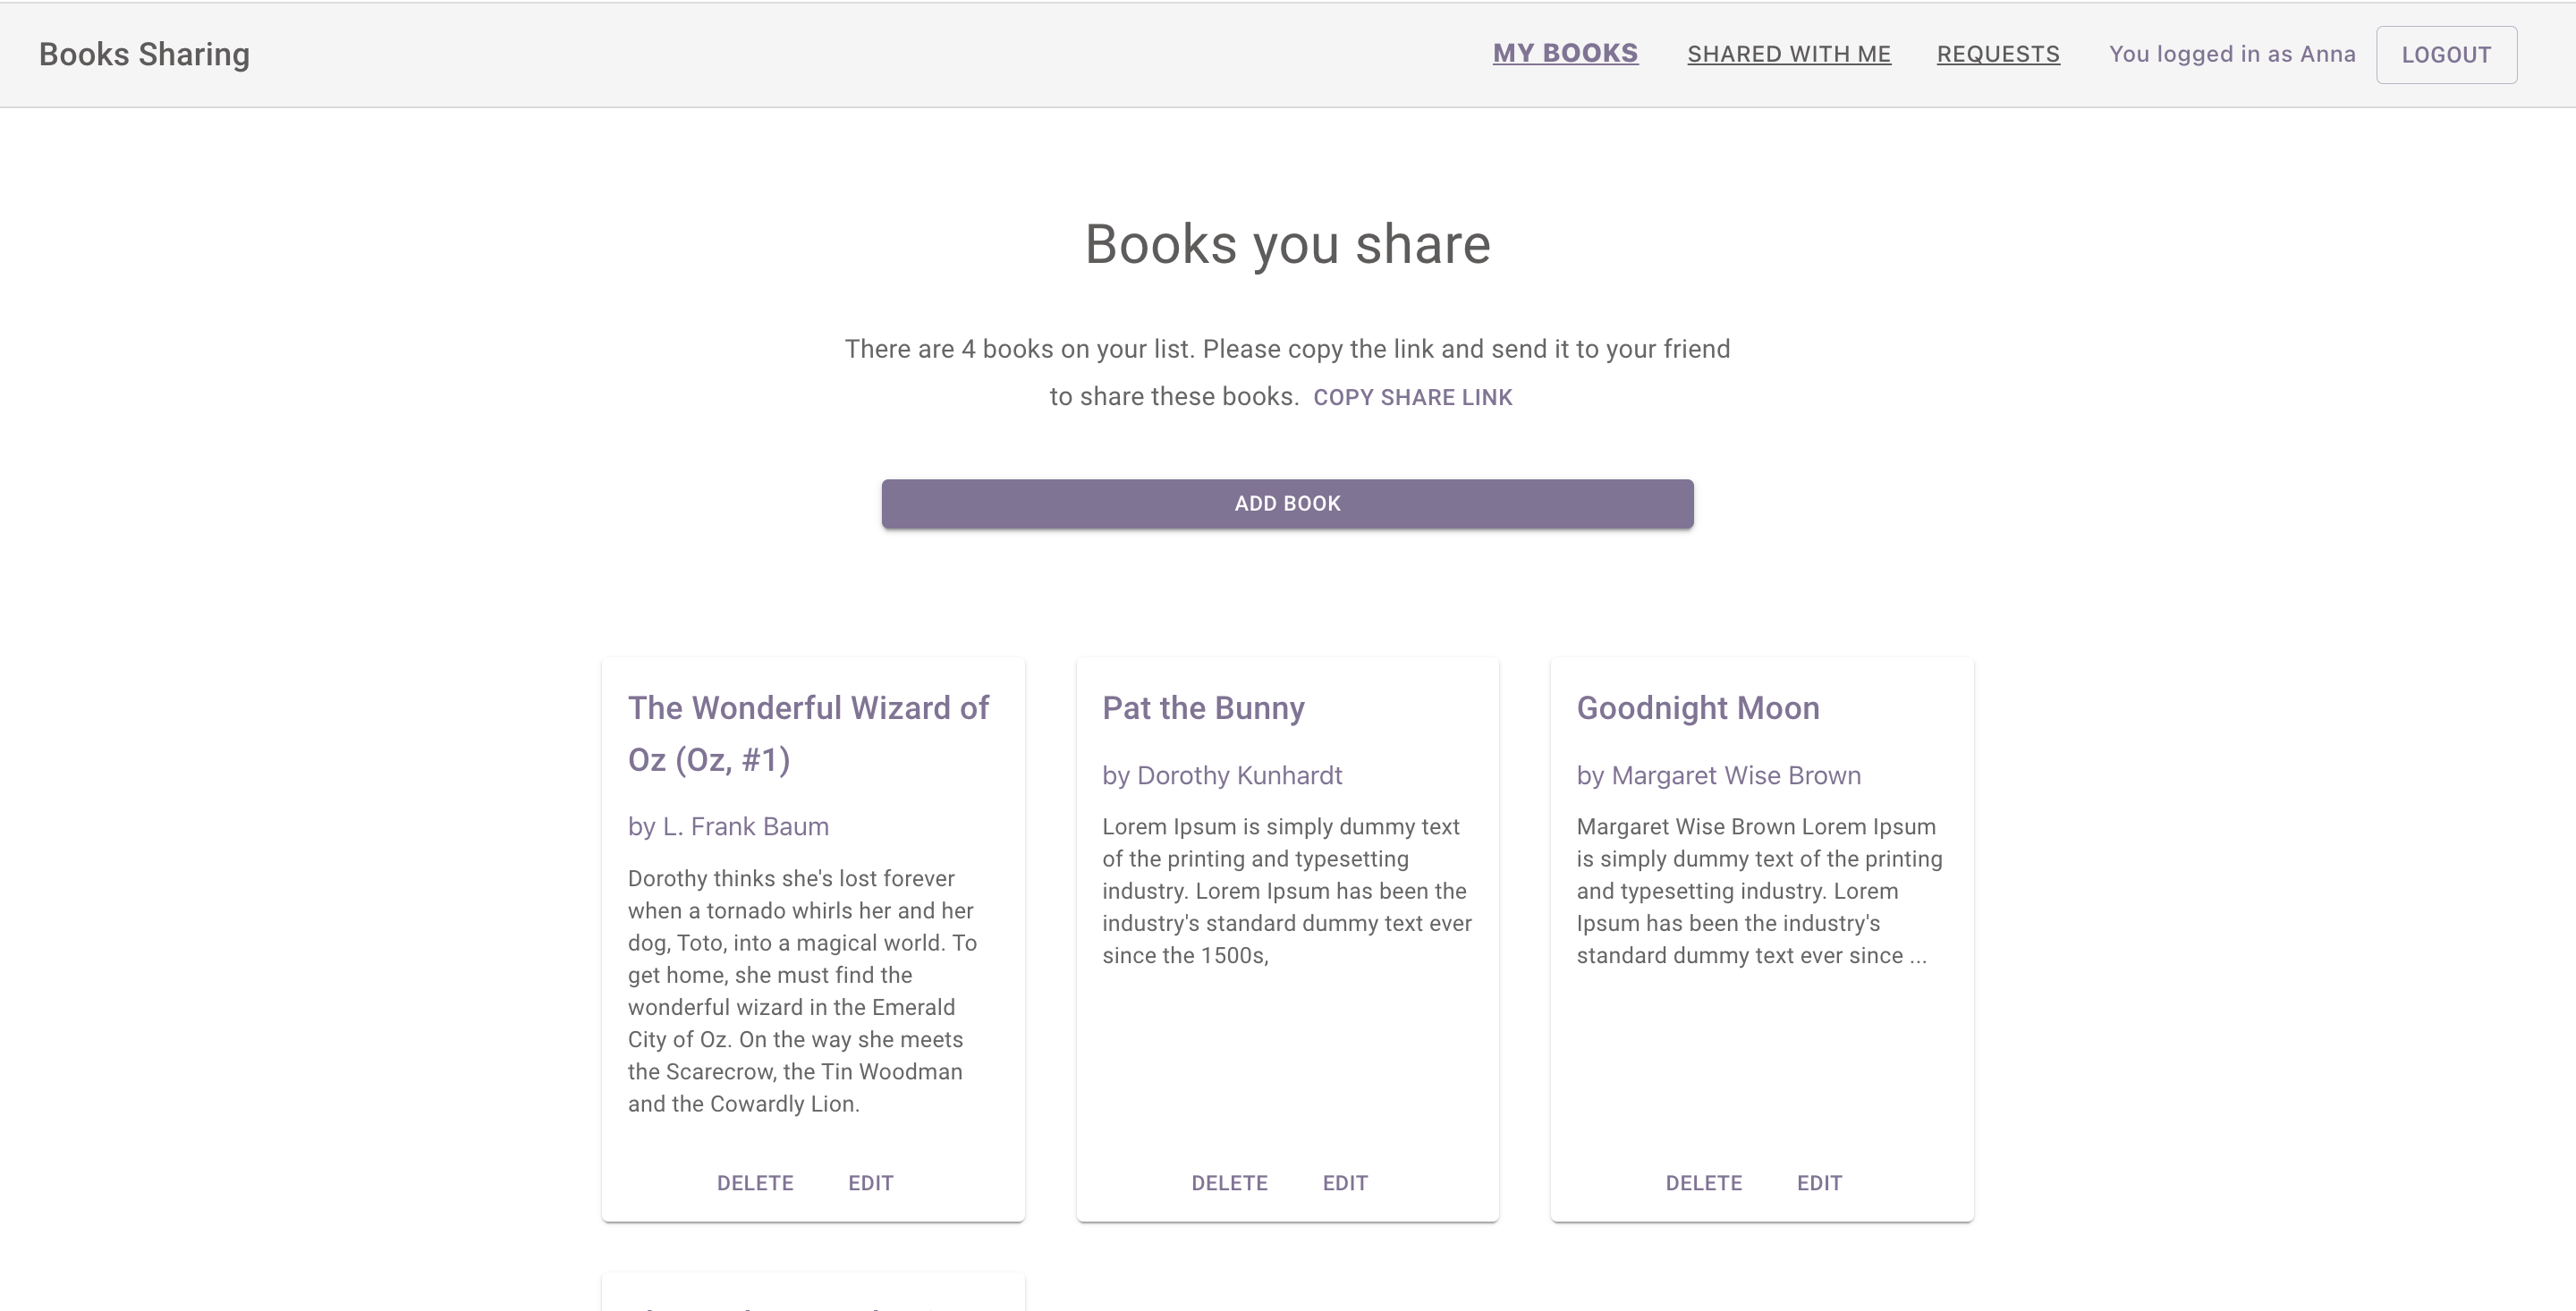Edit The Wonderful Wizard of Oz
Viewport: 2576px width, 1311px height.
(870, 1183)
